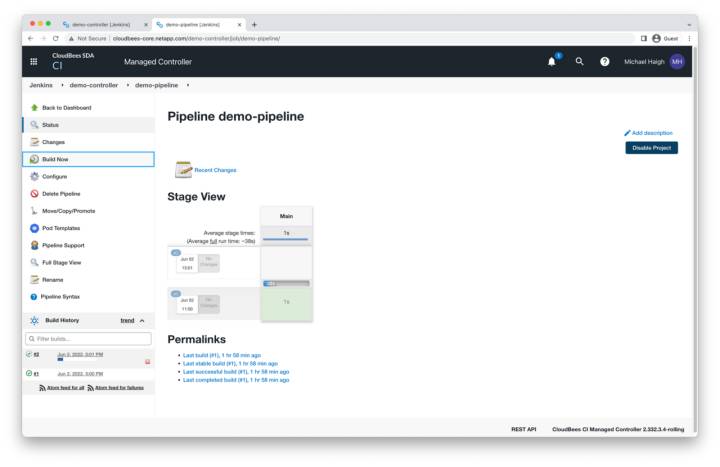Expand breadcrumb arrow after demo-pipeline

tap(188, 85)
